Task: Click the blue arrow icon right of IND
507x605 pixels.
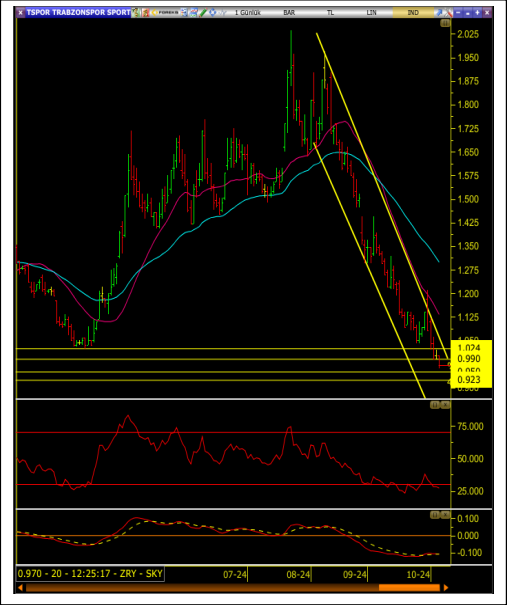Action: (439, 12)
